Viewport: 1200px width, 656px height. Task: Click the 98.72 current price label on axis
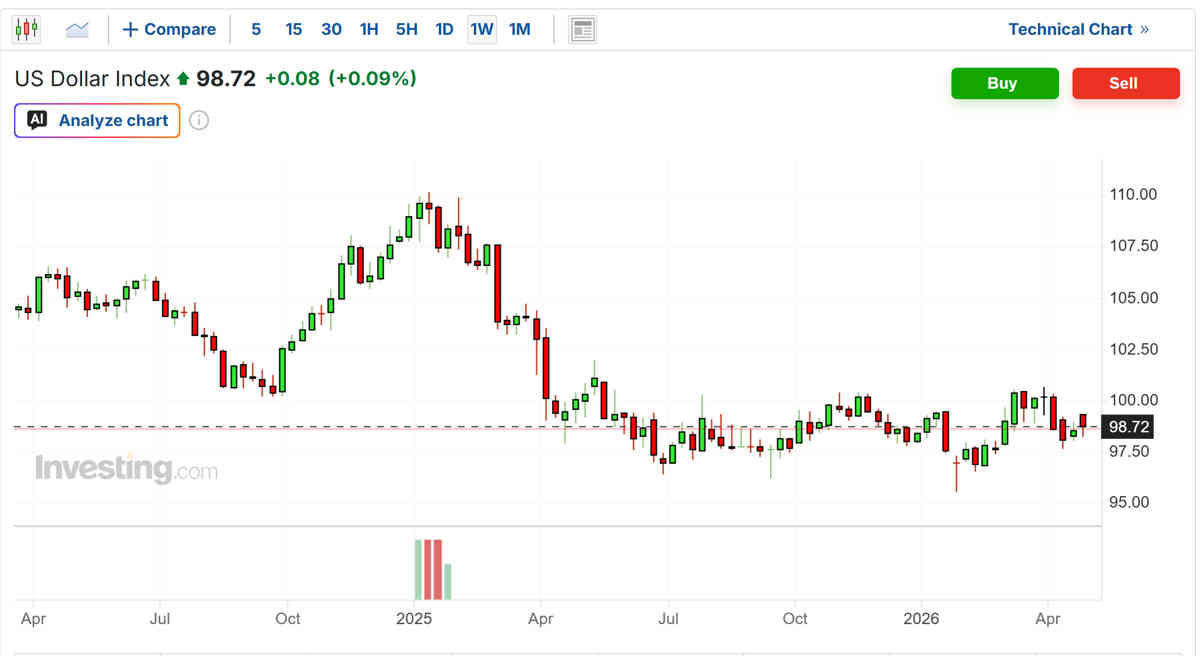tap(1128, 427)
